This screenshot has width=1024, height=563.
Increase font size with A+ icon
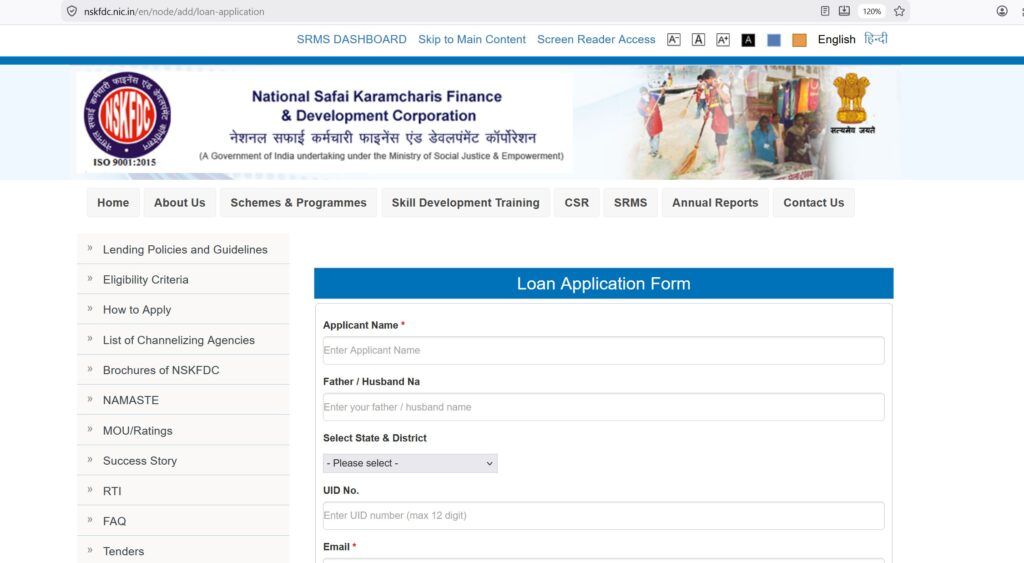tap(723, 40)
